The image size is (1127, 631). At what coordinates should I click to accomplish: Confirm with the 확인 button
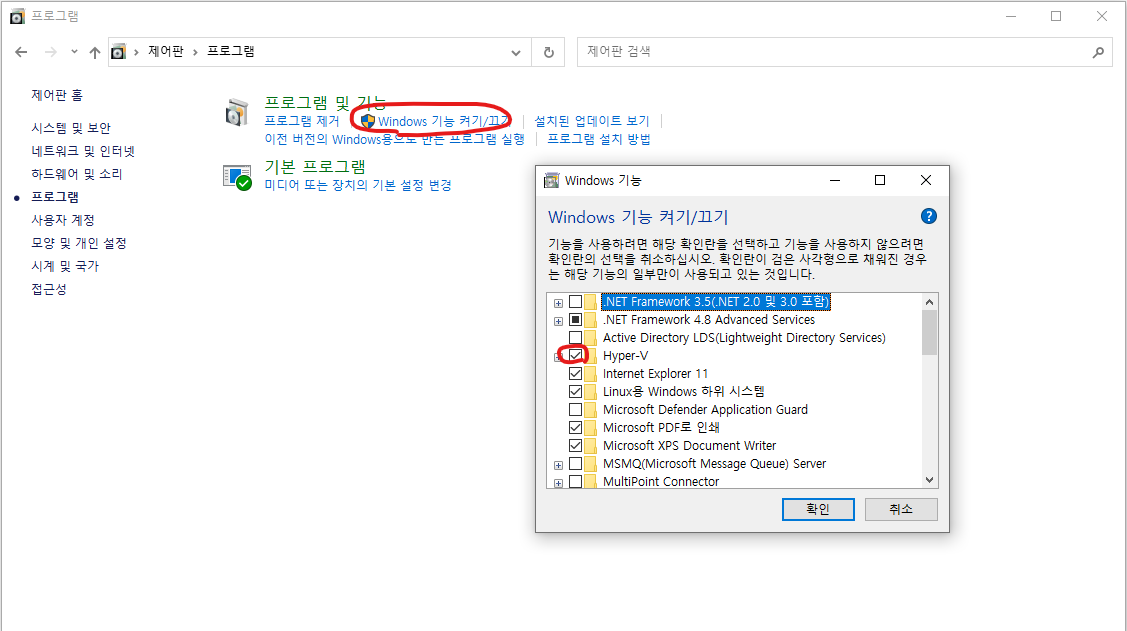point(818,509)
